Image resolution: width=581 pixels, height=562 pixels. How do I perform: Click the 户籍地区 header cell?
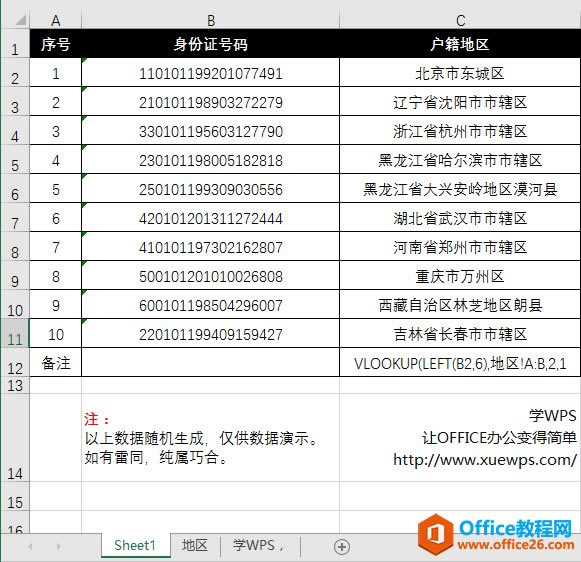click(460, 44)
